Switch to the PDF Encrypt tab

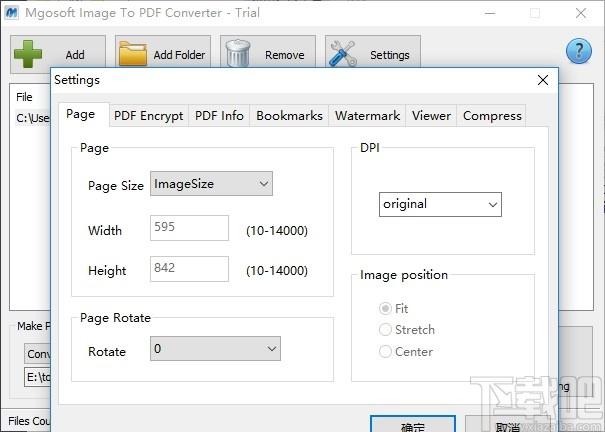(149, 116)
